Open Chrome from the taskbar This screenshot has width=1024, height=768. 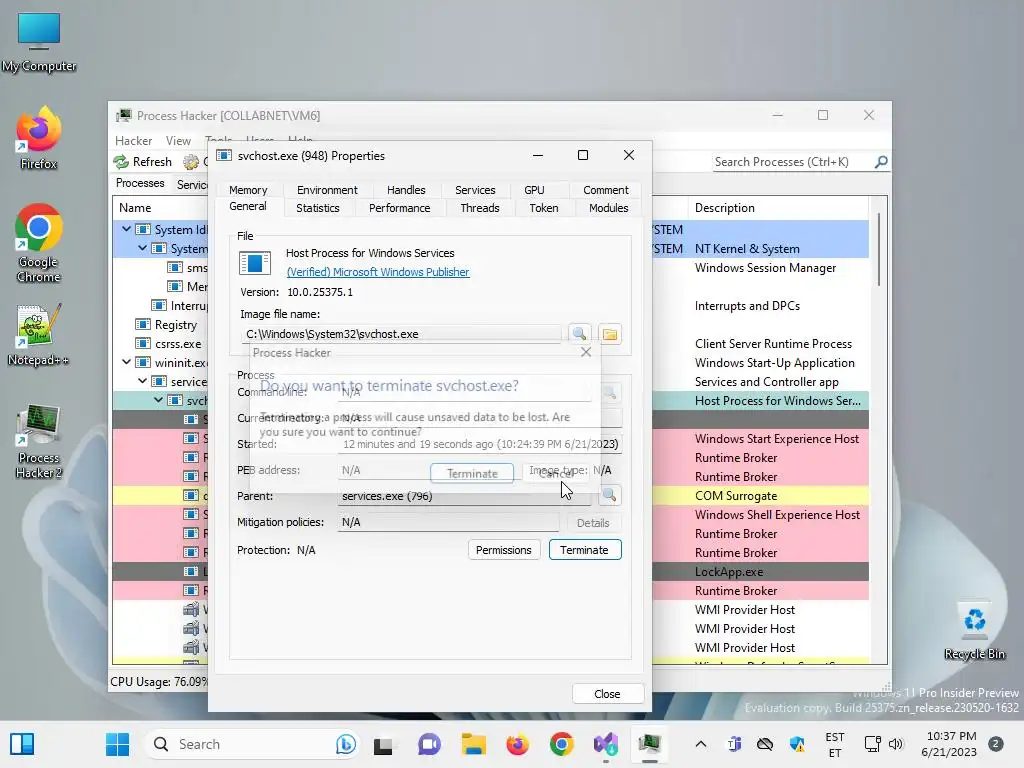562,744
